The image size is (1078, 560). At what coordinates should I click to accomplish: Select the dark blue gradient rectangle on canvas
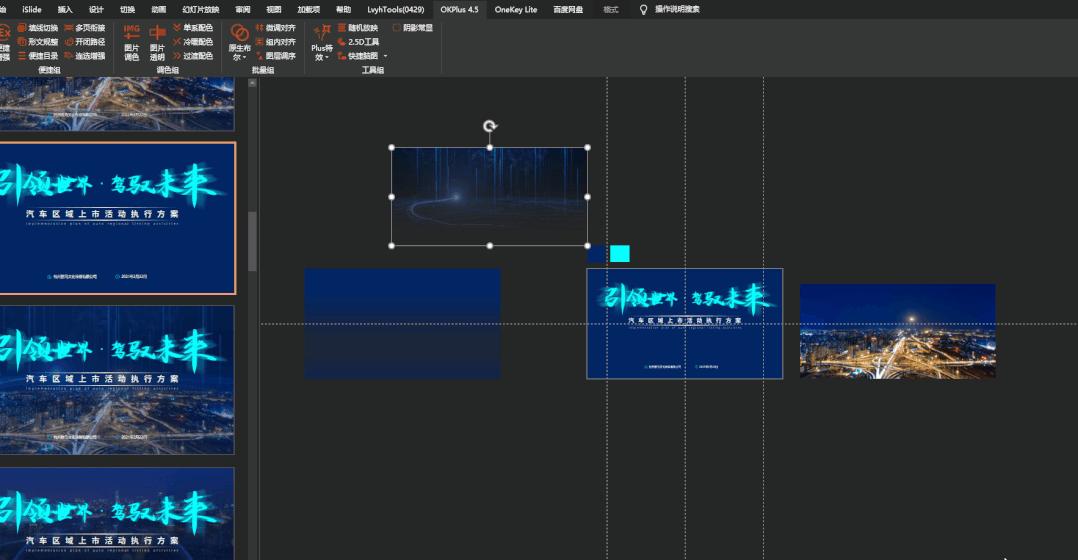click(x=402, y=324)
